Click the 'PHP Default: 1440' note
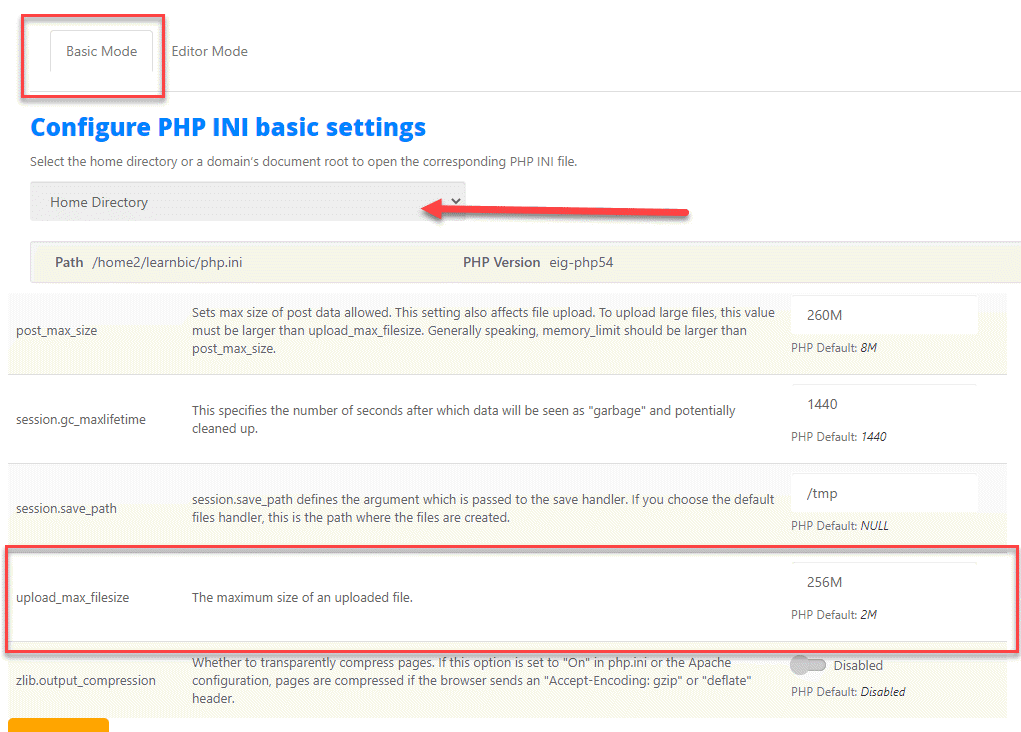This screenshot has width=1021, height=732. (839, 436)
